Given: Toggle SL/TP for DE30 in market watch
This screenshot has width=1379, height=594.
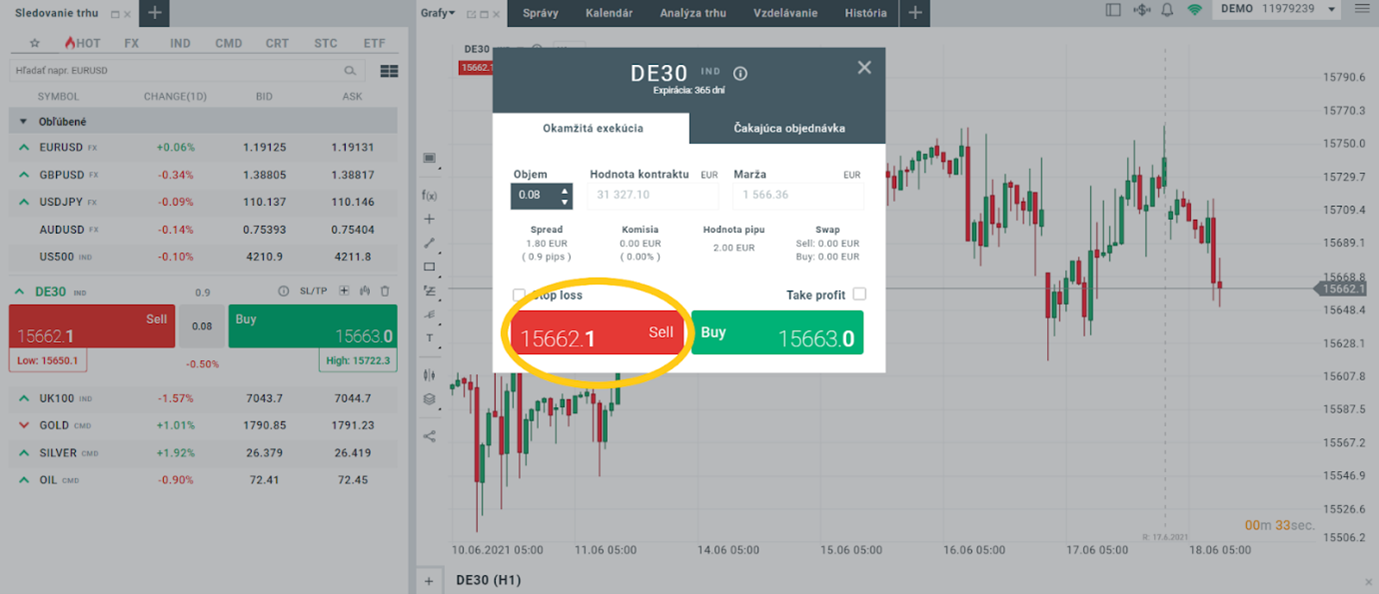Looking at the screenshot, I should [x=313, y=291].
